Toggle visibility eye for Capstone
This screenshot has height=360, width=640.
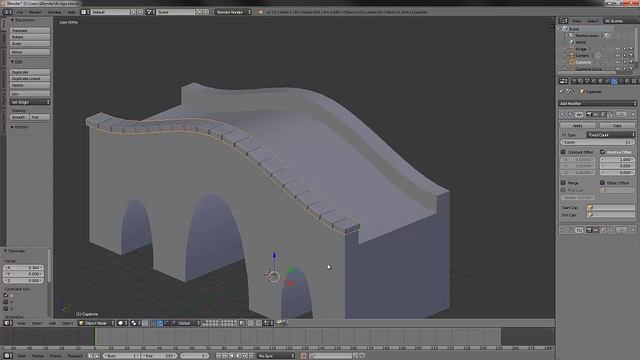[618, 62]
